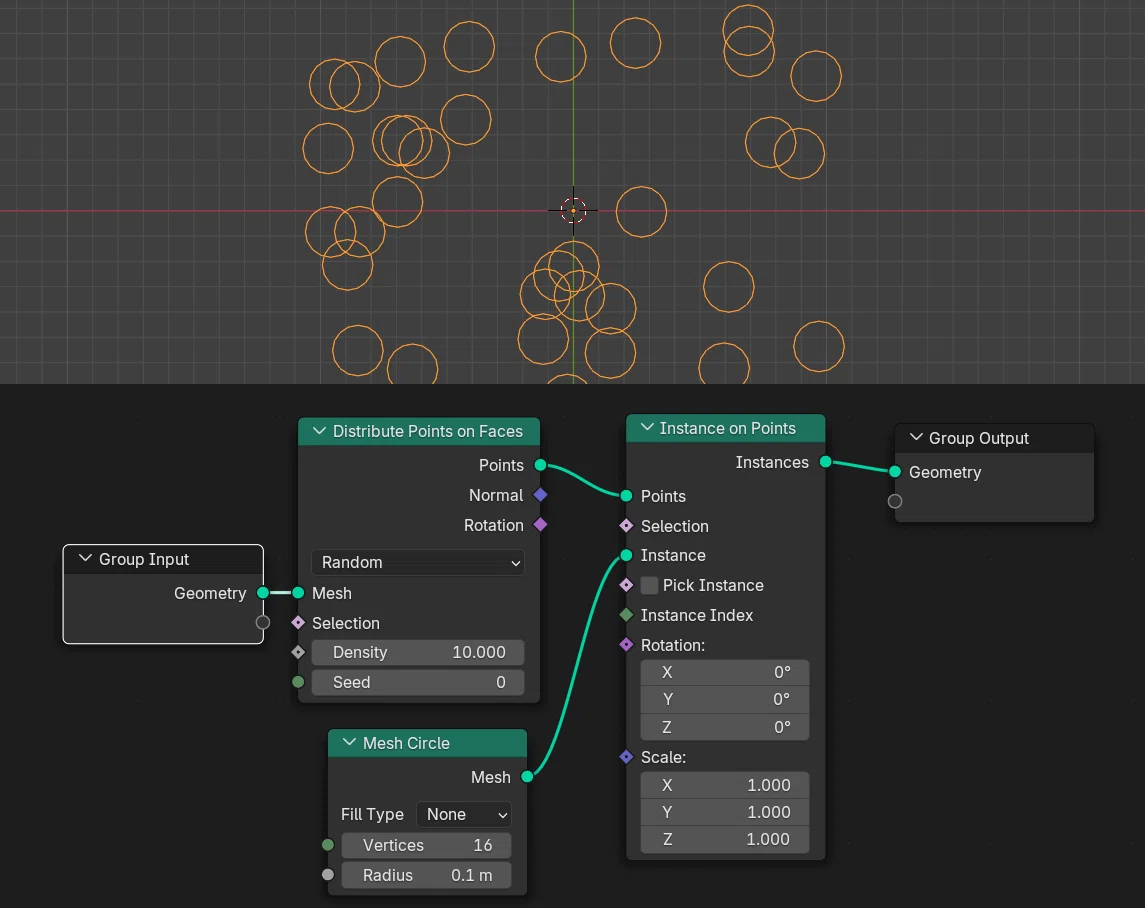Click the Scale X 1.000 field
This screenshot has height=908, width=1145.
click(724, 785)
